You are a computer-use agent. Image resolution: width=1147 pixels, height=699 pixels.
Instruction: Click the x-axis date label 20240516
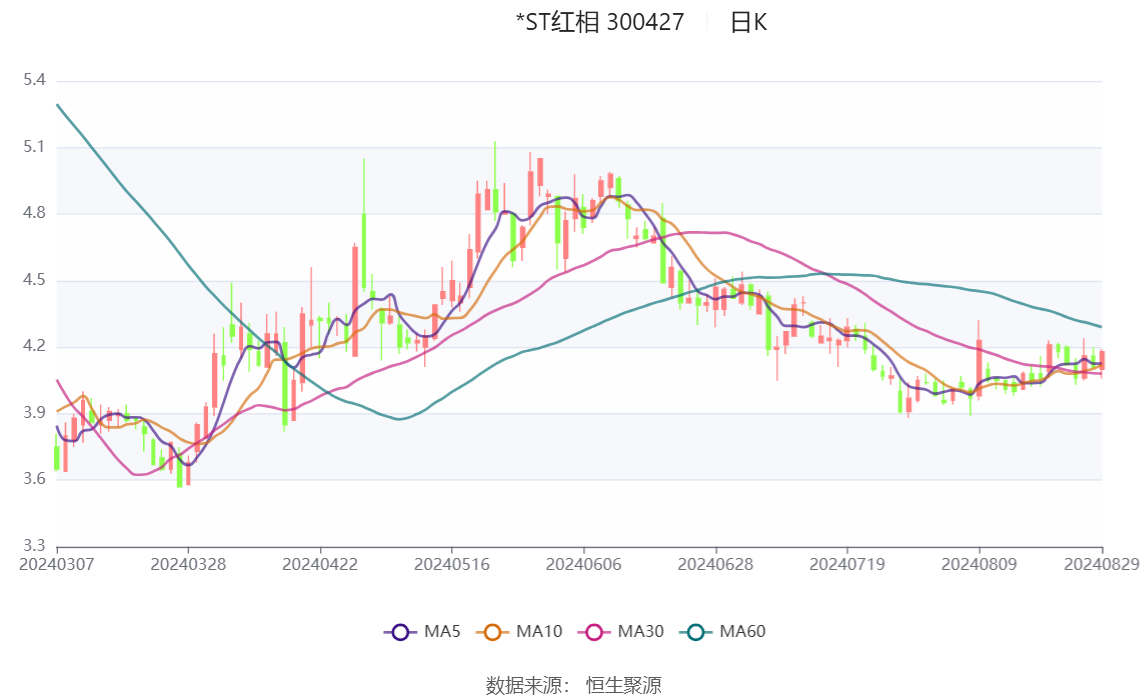coord(451,564)
